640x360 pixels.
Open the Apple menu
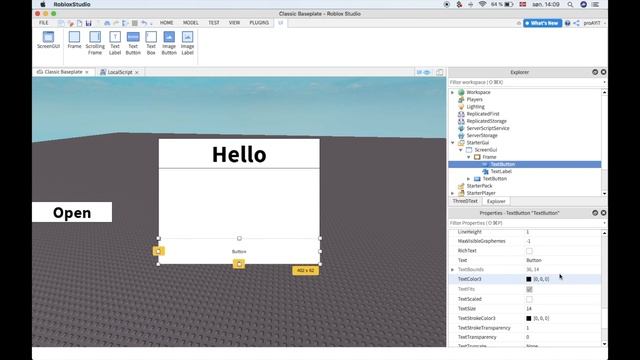tap(43, 4)
